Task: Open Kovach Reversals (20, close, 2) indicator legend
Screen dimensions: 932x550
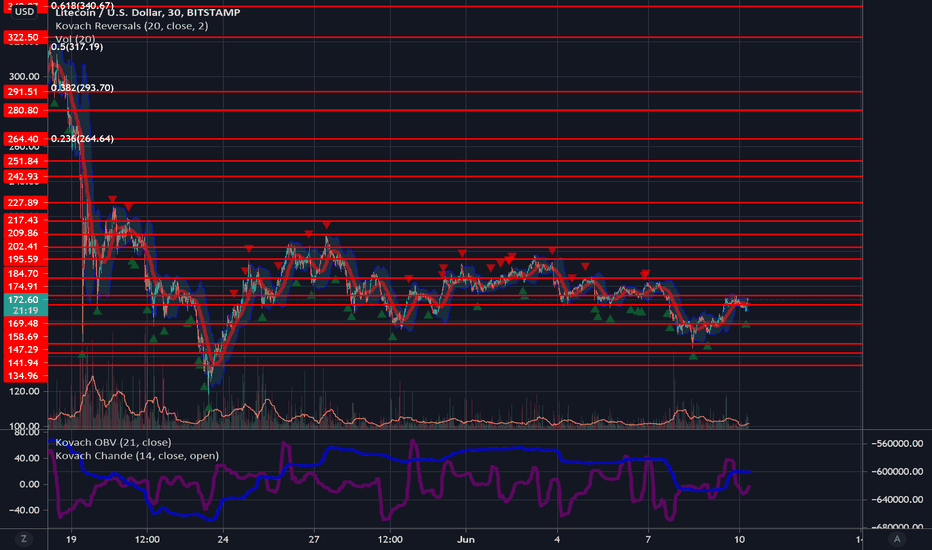Action: tap(131, 26)
